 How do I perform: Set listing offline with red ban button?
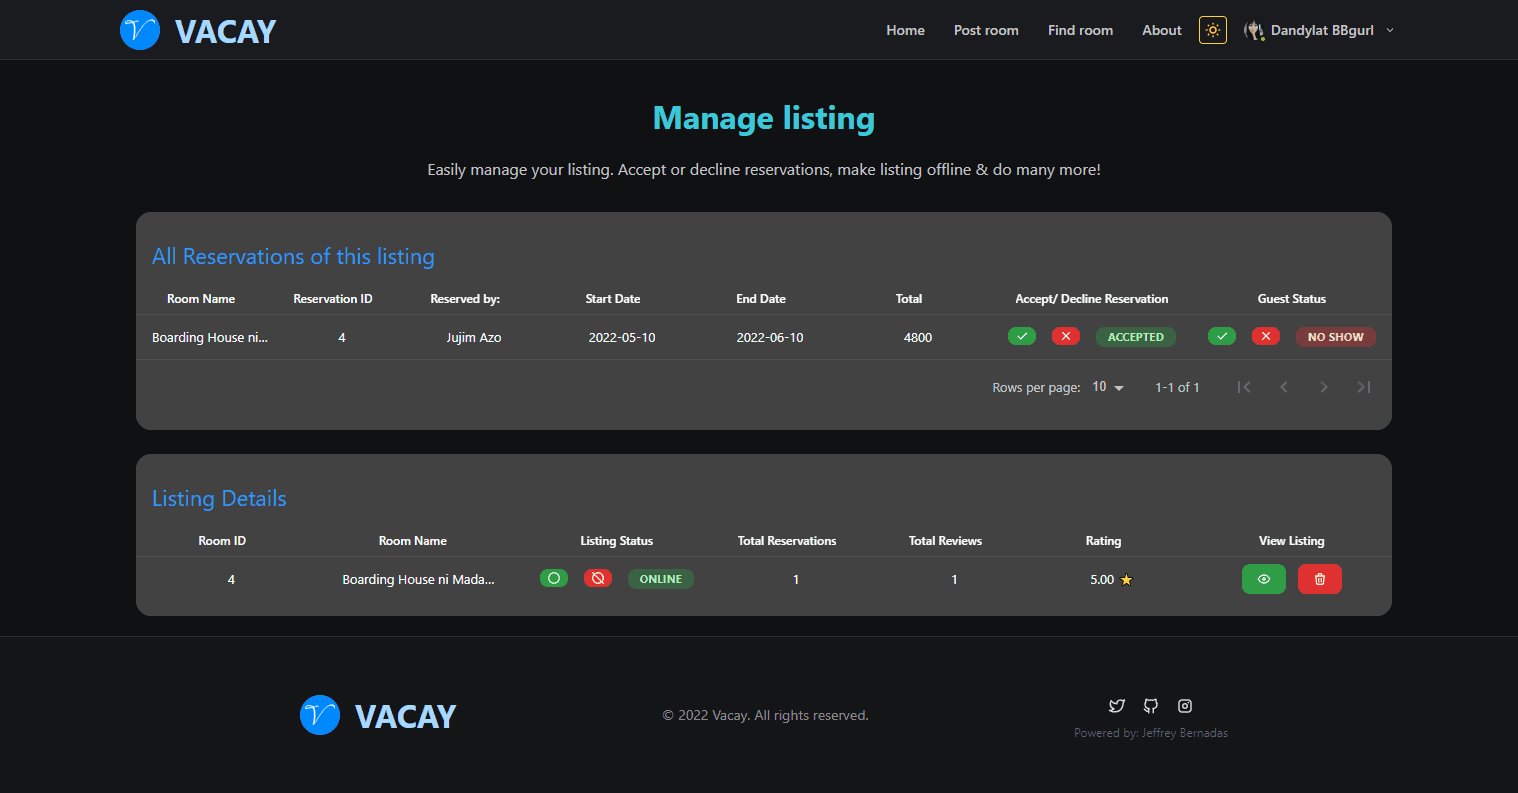[597, 578]
